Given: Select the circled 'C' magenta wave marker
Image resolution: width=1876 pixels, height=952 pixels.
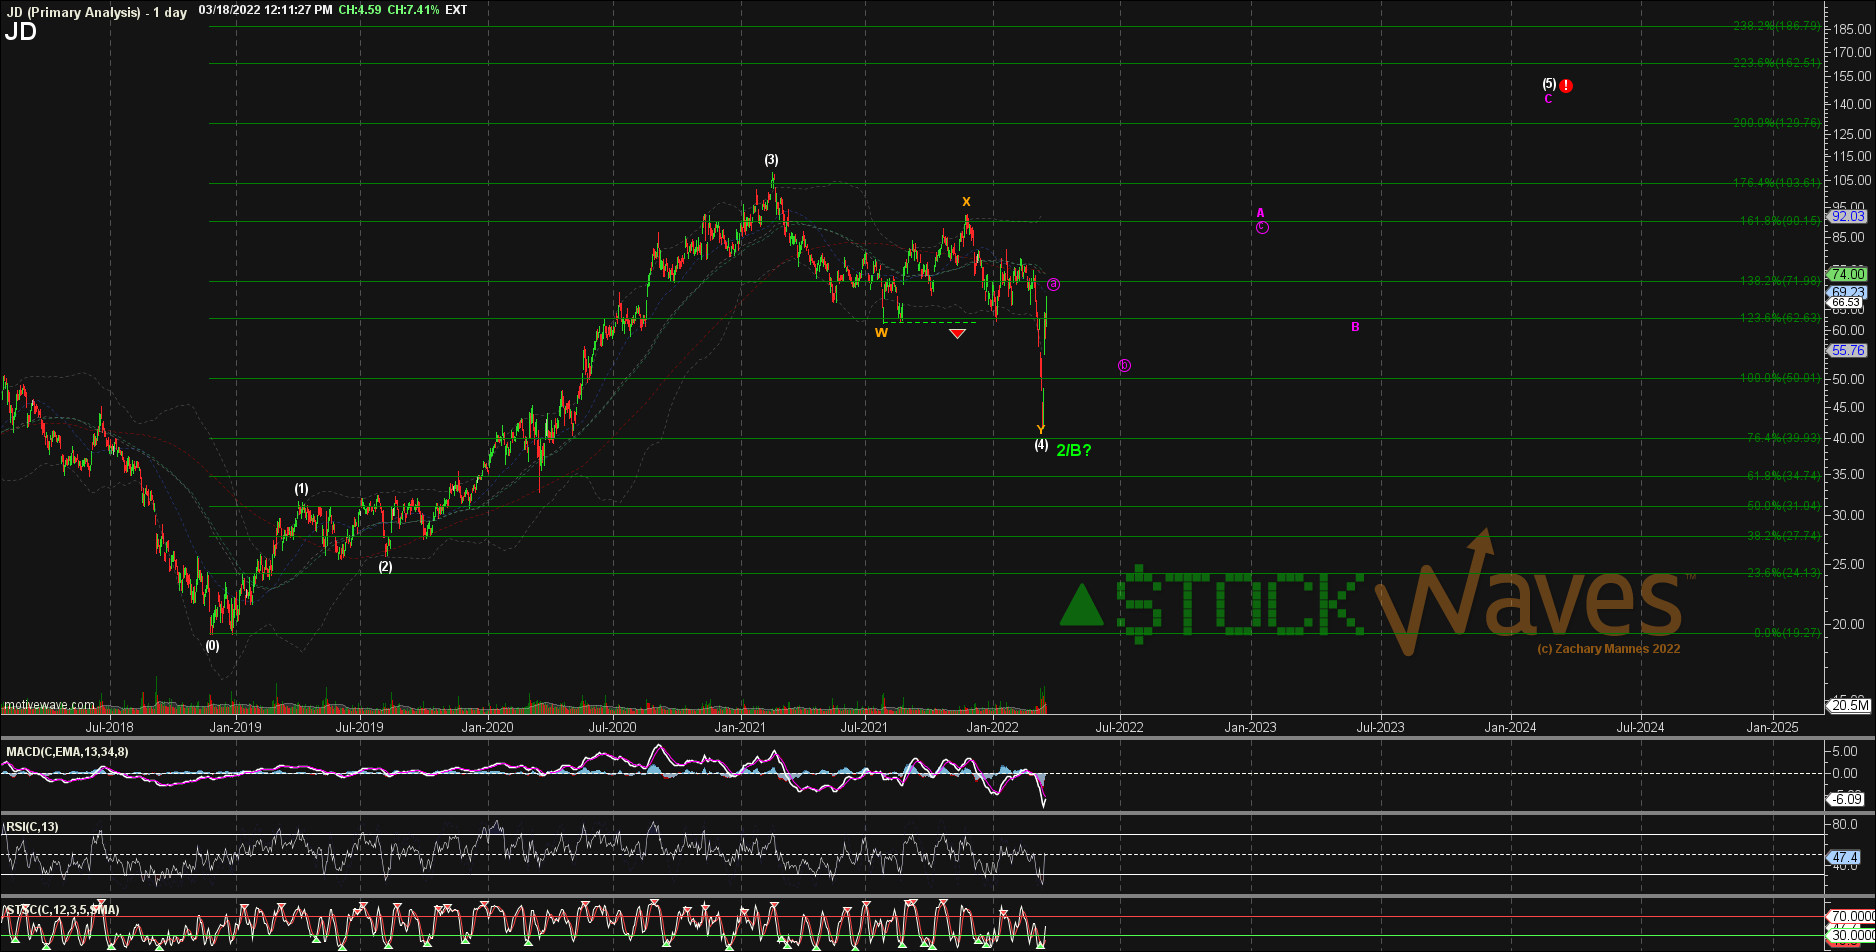Looking at the screenshot, I should (1262, 228).
